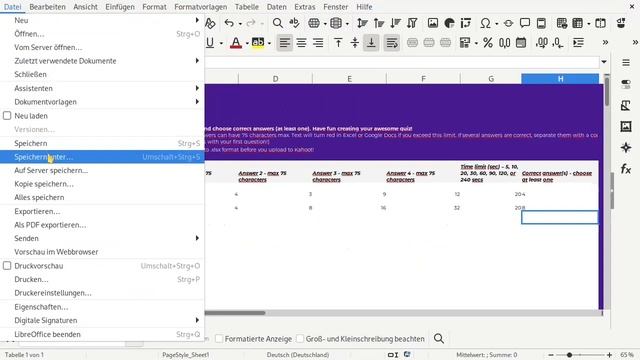
Task: Remove a decimal place icon
Action: pyautogui.click(x=558, y=43)
